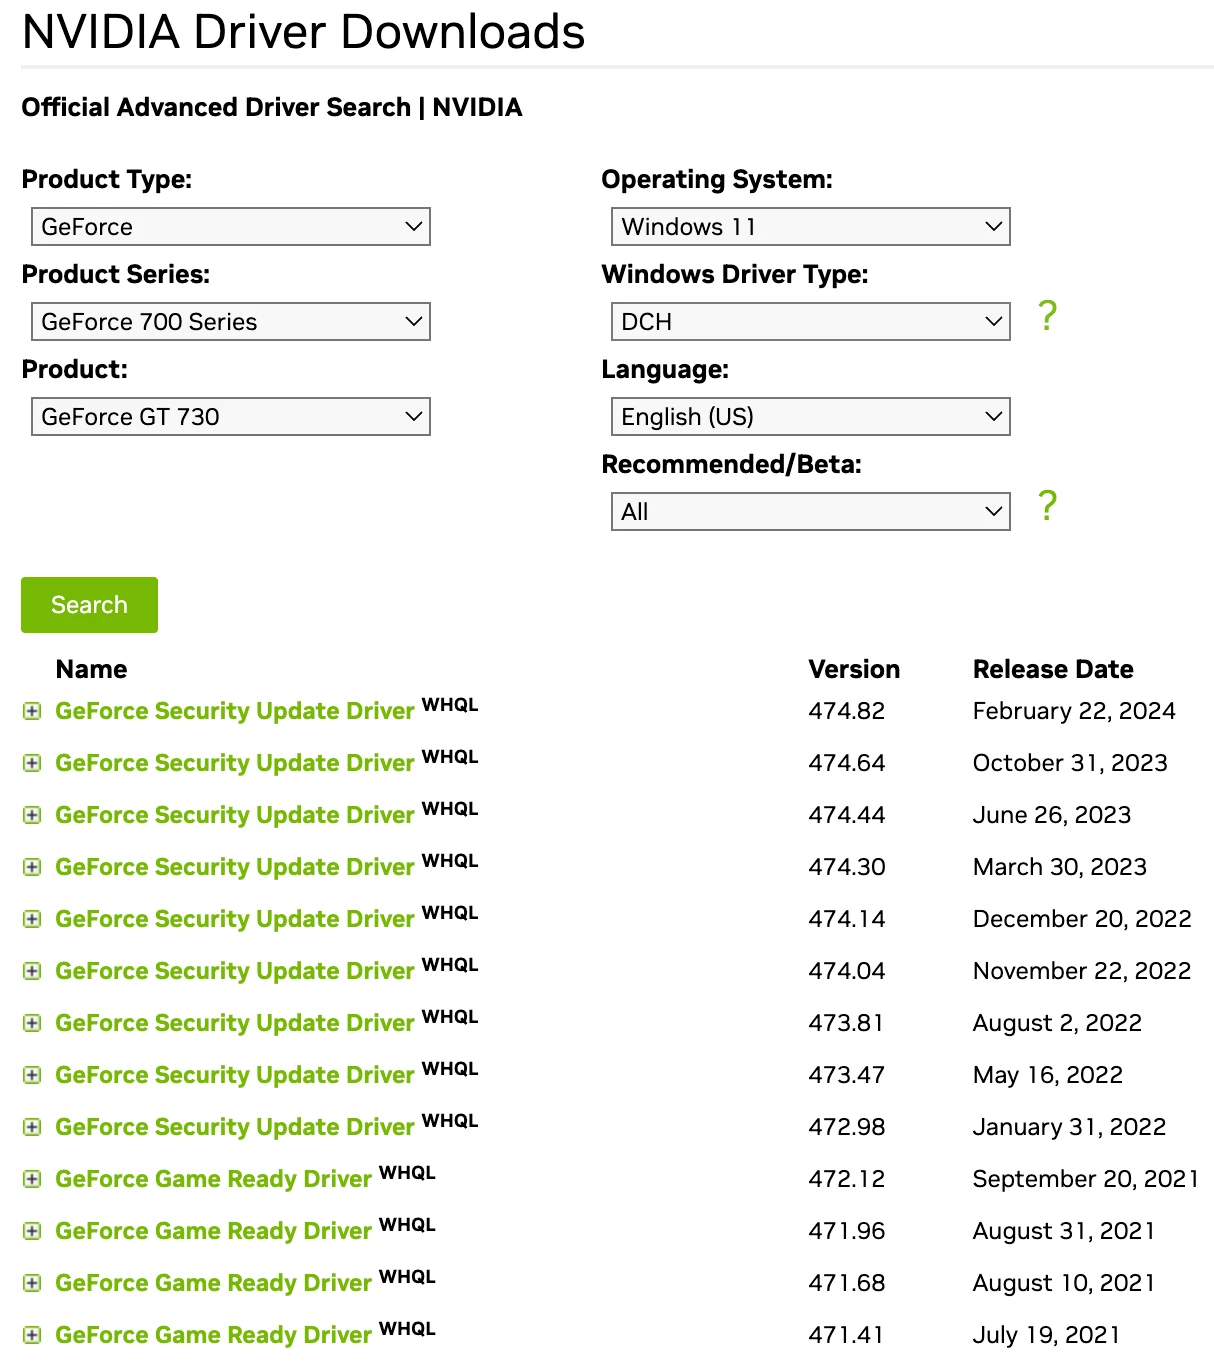Image resolution: width=1214 pixels, height=1370 pixels.
Task: Open help for Recommended/Beta option
Action: tap(1047, 506)
